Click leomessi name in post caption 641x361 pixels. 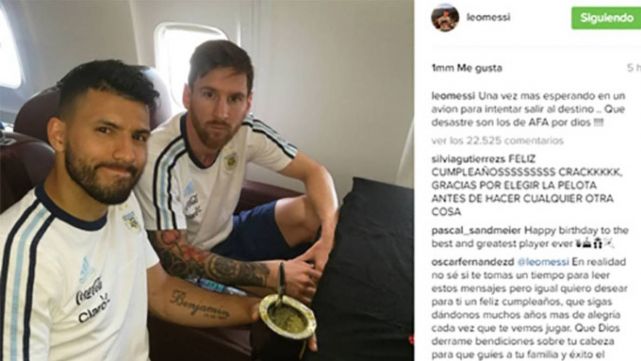[x=453, y=96]
